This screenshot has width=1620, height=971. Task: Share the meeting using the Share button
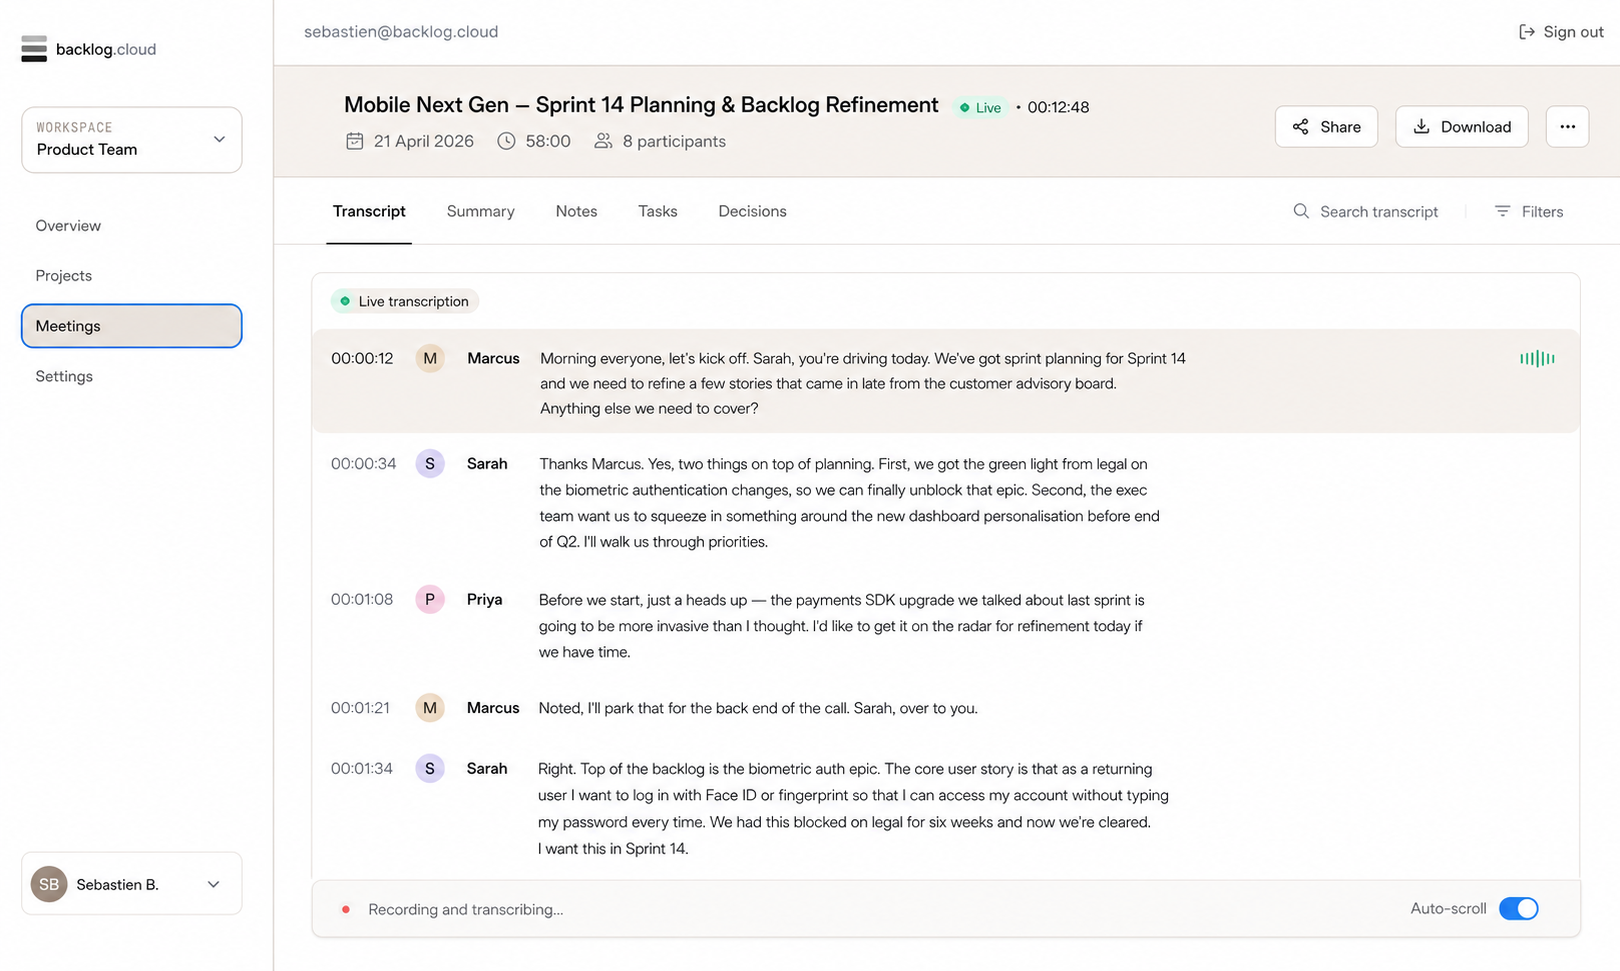tap(1326, 127)
